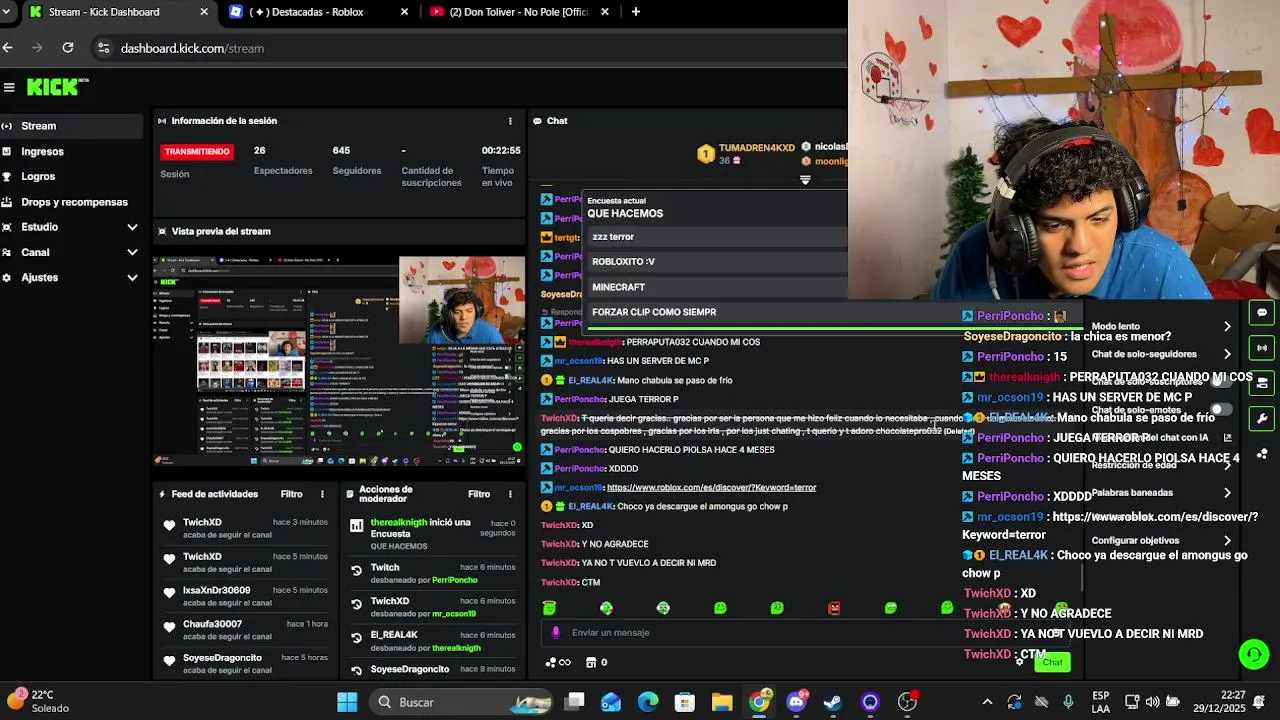Expand the Estudio sidebar section
This screenshot has height=720, width=1280.
click(x=132, y=227)
